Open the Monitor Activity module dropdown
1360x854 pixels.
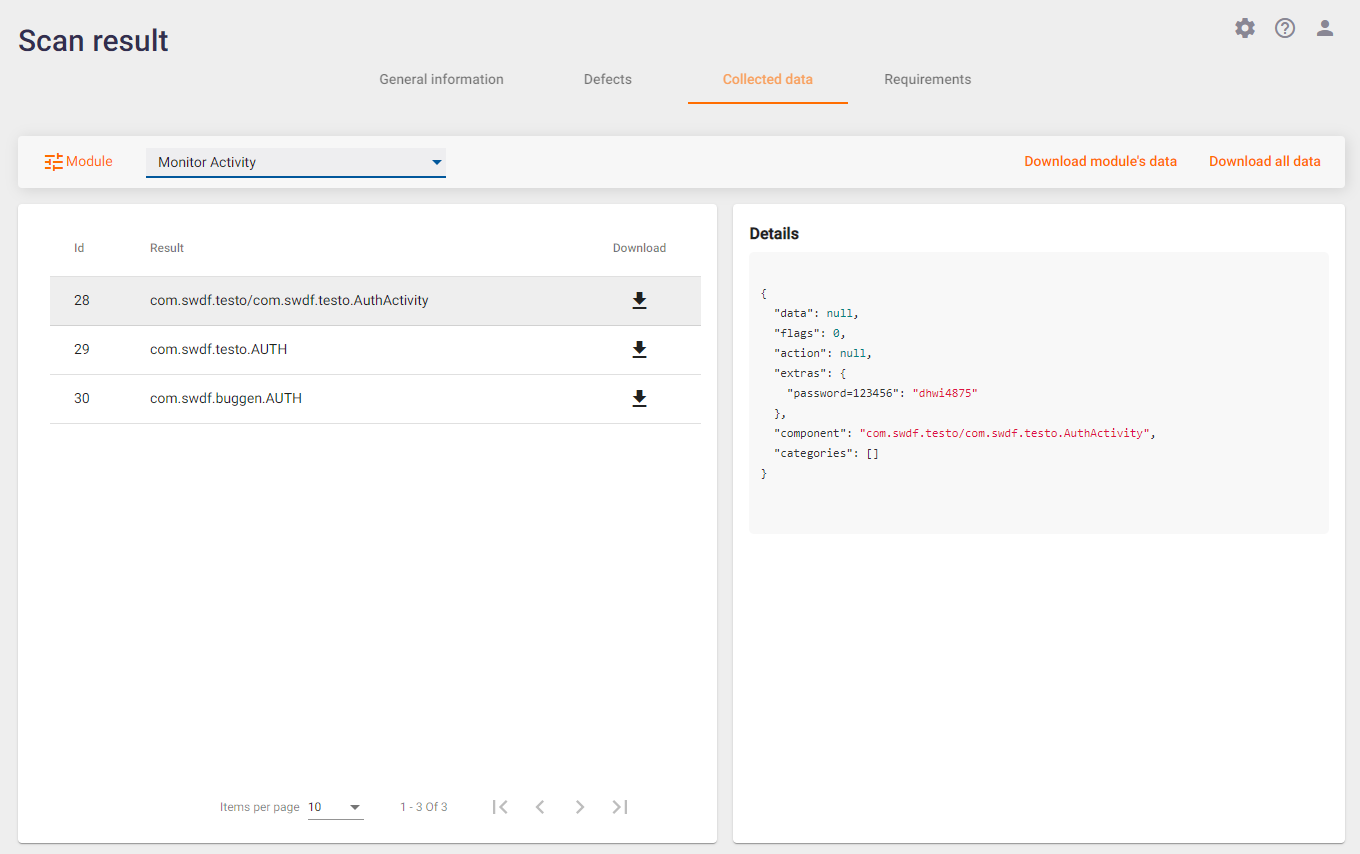coord(296,162)
